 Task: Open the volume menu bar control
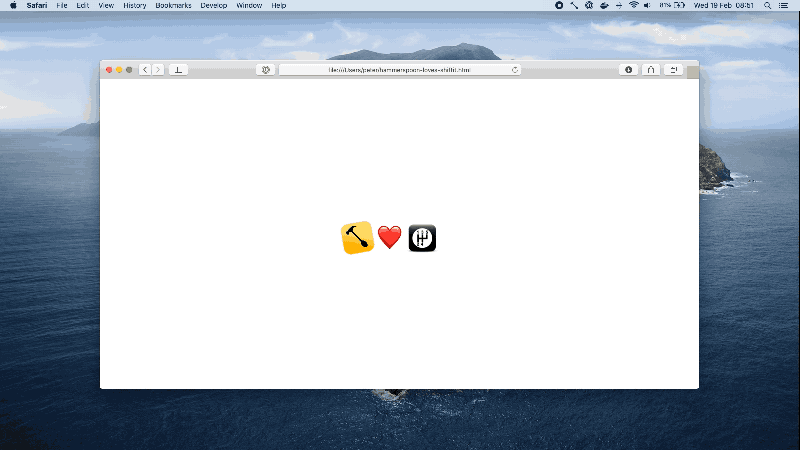(647, 6)
